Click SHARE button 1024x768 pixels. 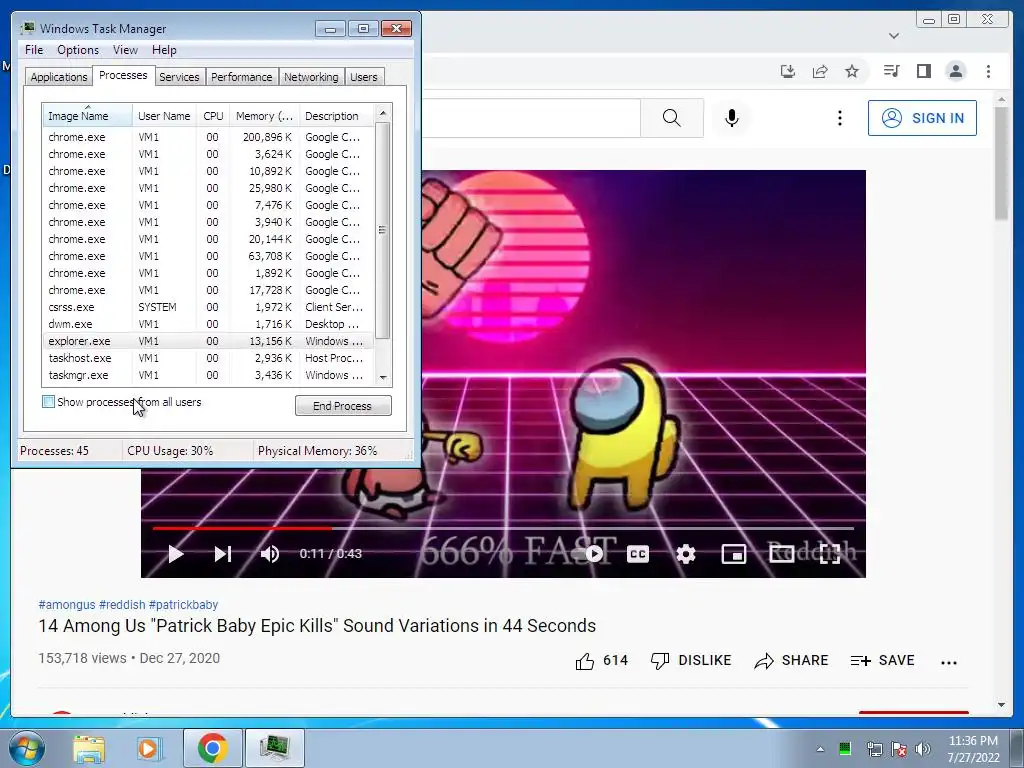coord(791,661)
